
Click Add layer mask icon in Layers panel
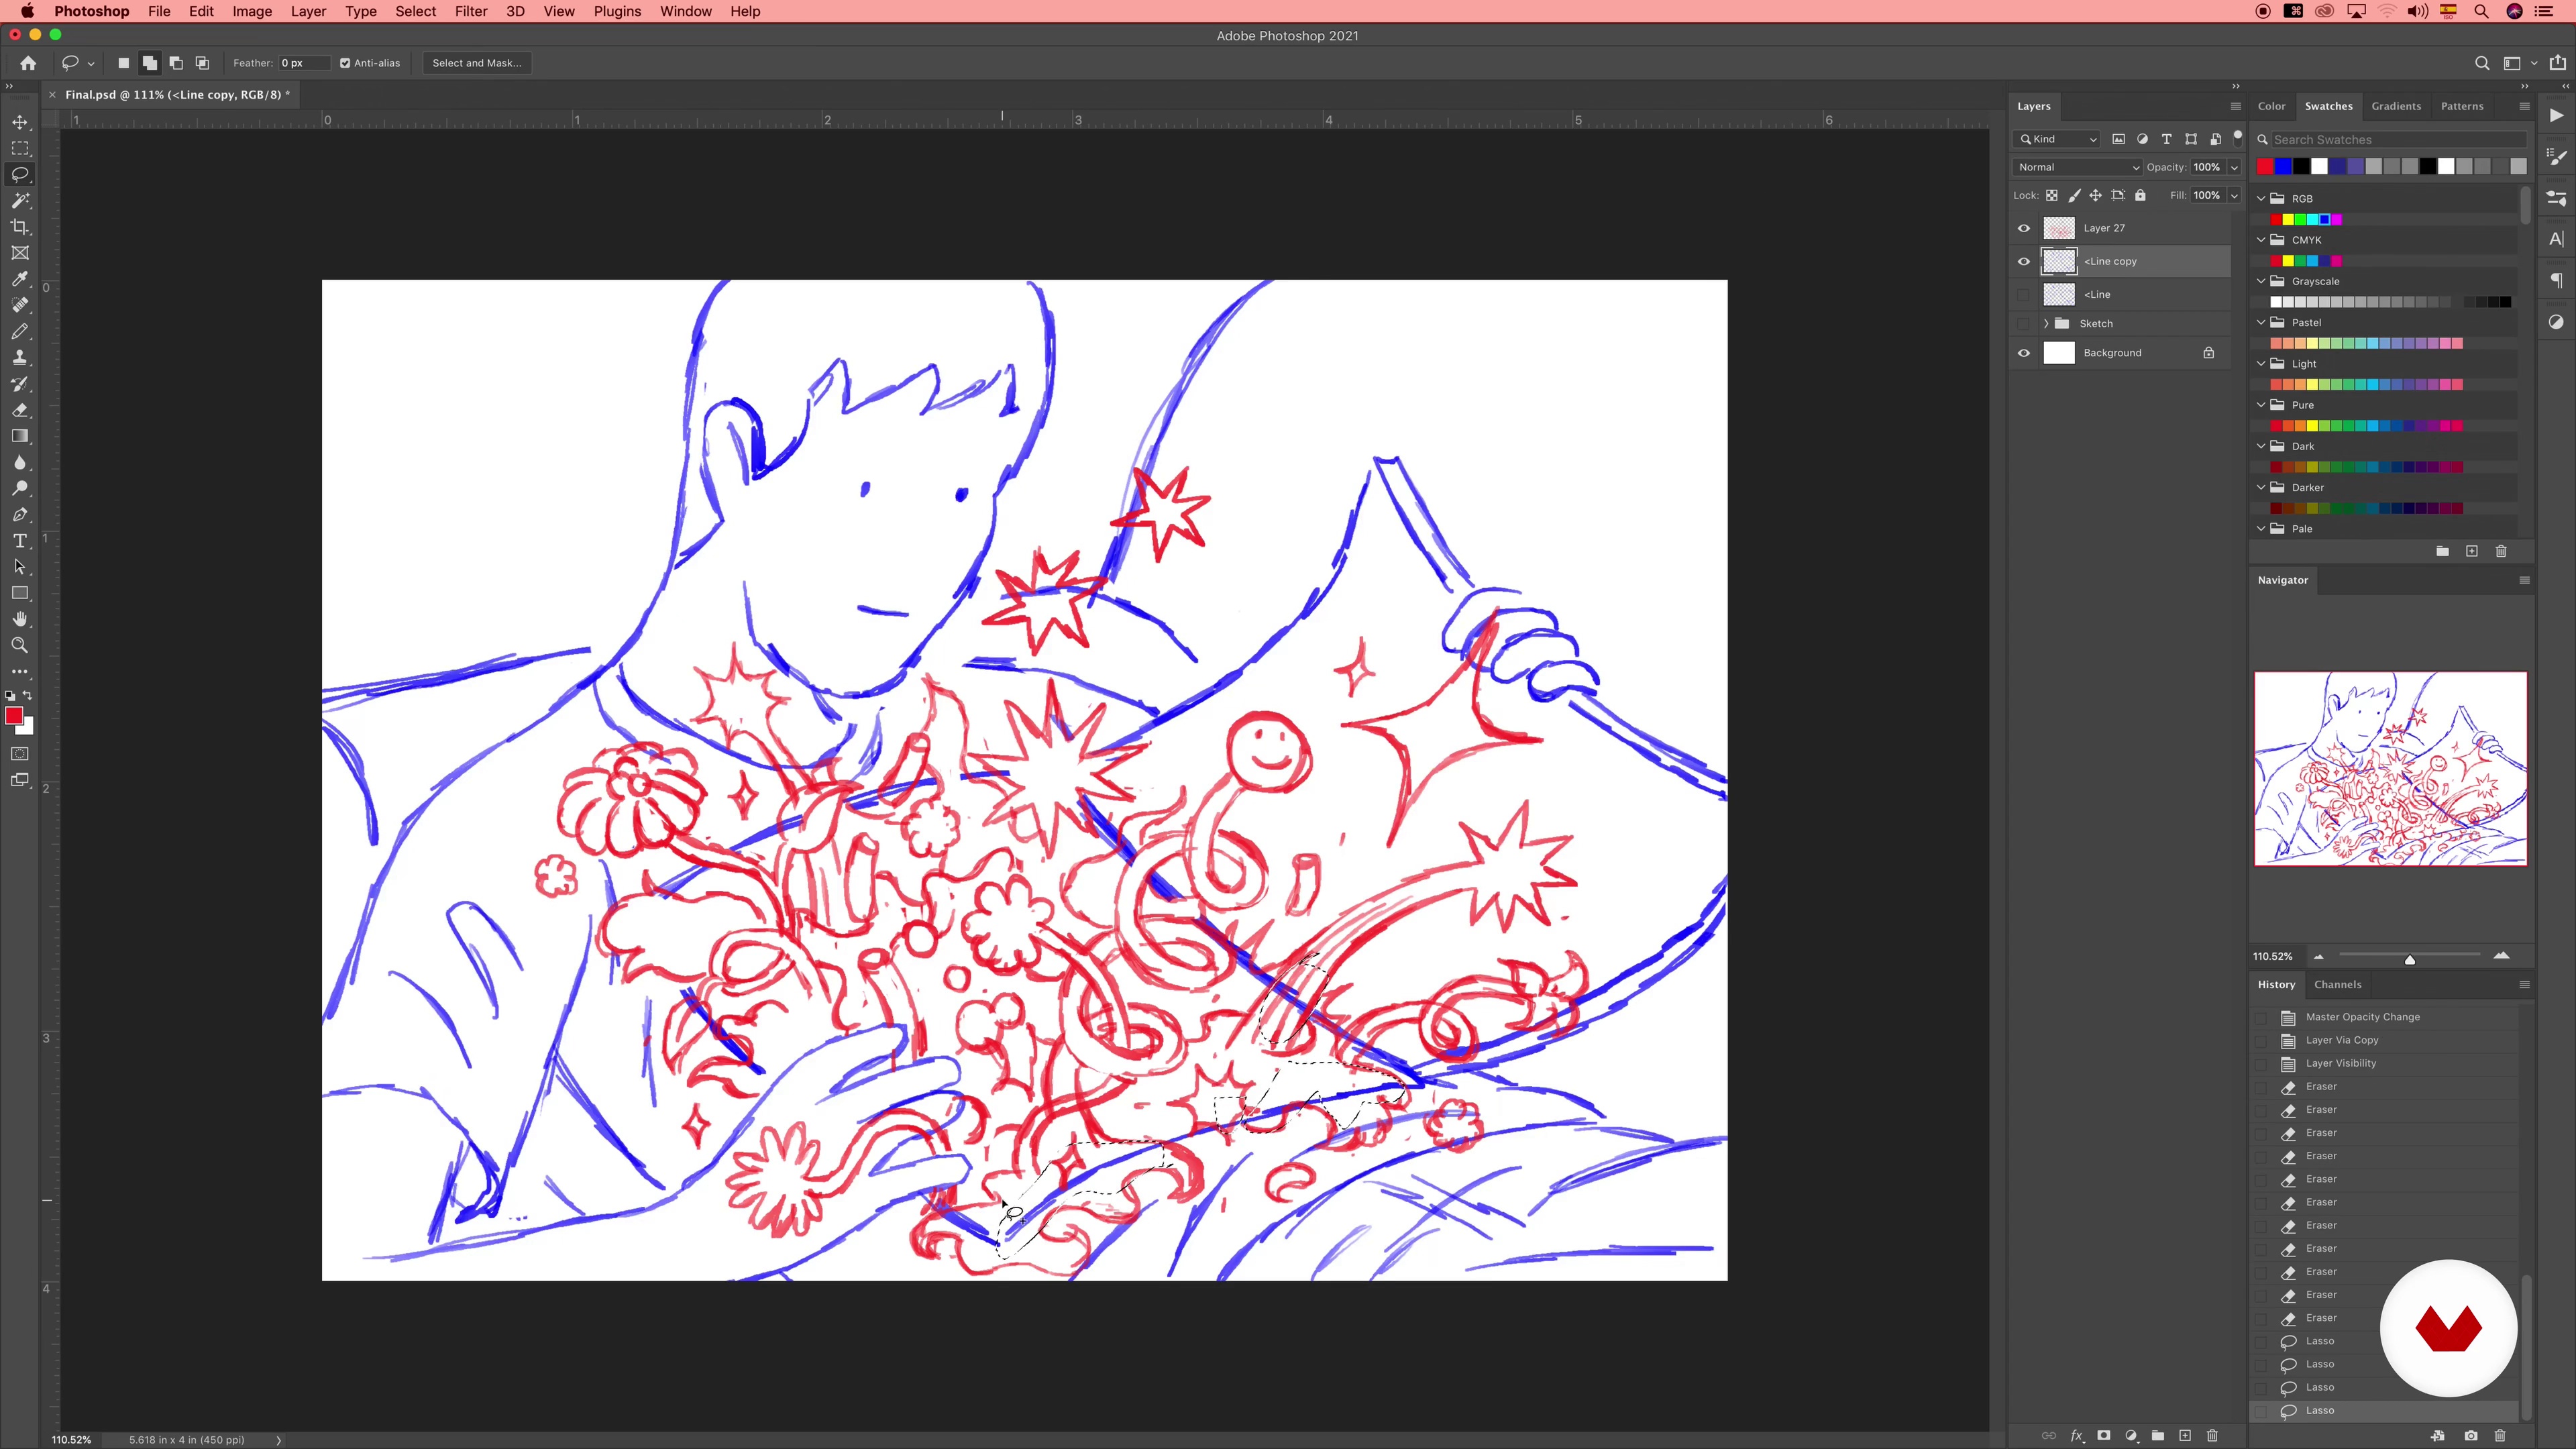click(x=2104, y=1435)
